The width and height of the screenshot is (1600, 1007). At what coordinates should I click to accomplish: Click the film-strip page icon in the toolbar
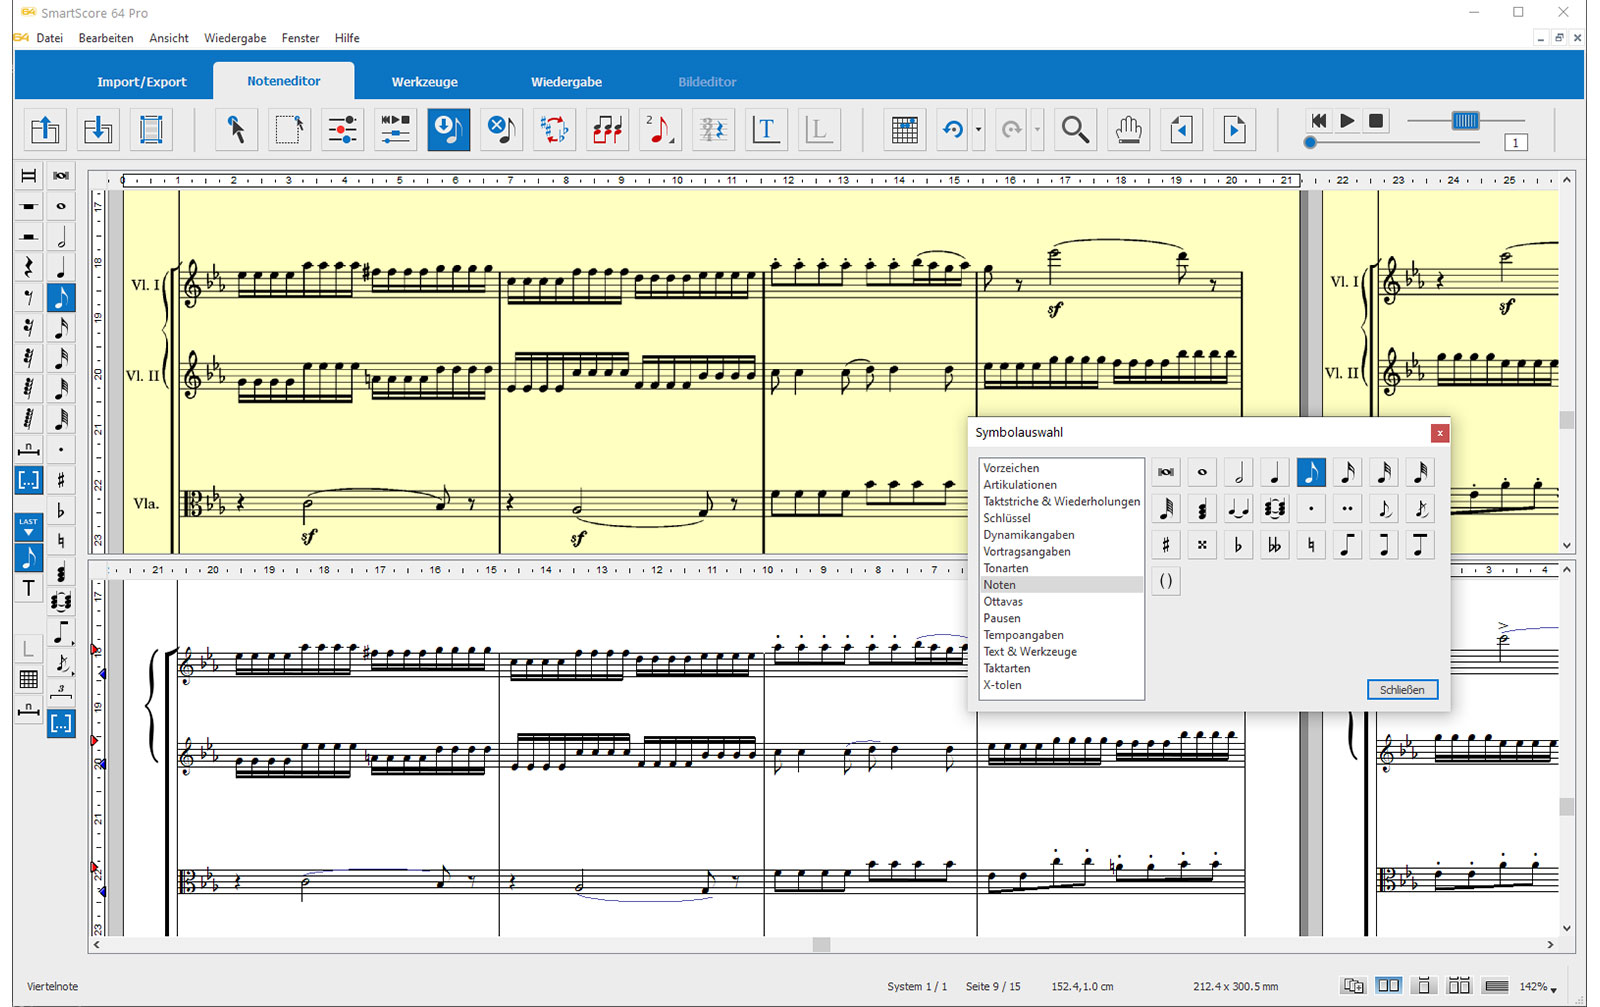(151, 130)
